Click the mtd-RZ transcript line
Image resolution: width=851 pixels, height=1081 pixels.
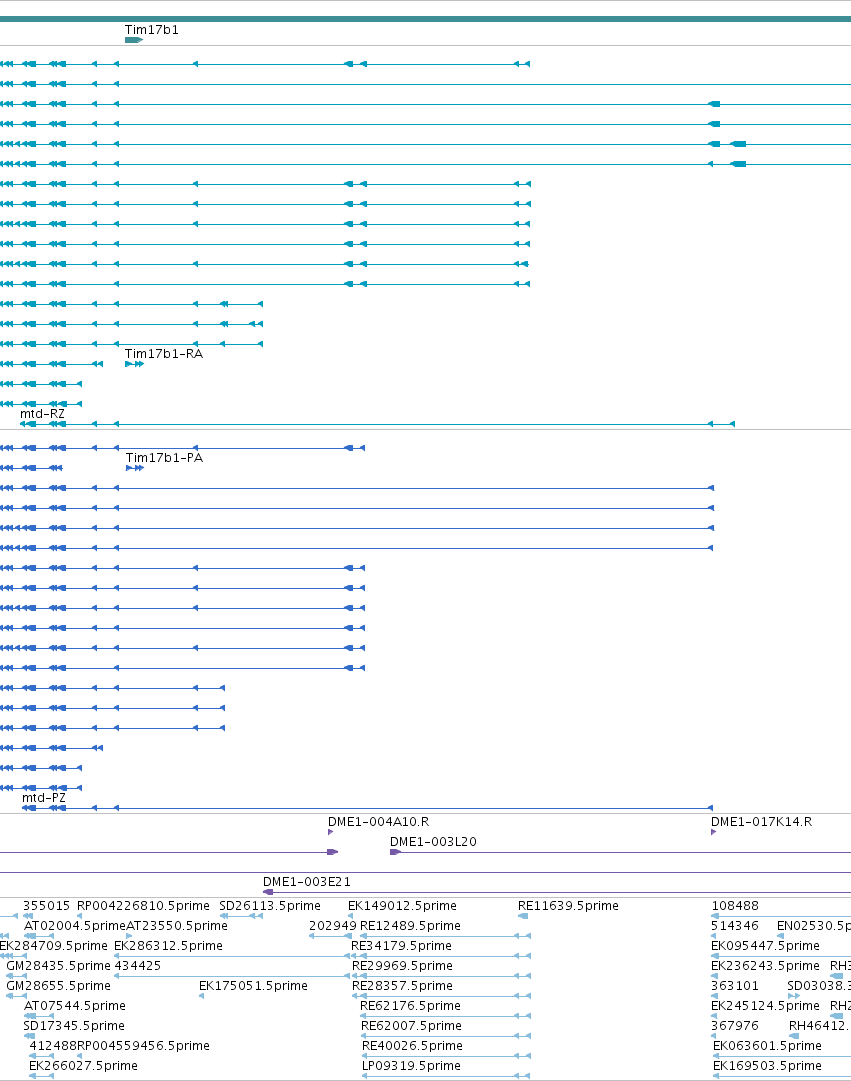377,424
